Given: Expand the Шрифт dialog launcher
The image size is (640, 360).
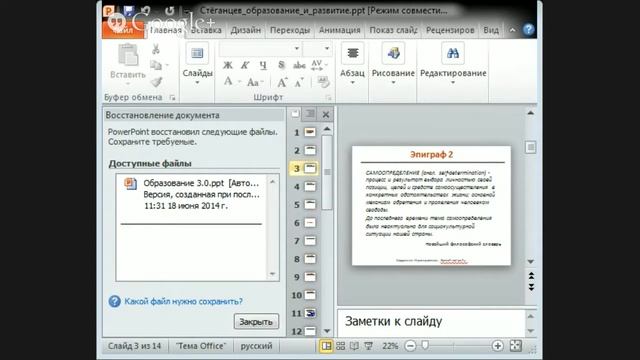Looking at the screenshot, I should pyautogui.click(x=328, y=98).
